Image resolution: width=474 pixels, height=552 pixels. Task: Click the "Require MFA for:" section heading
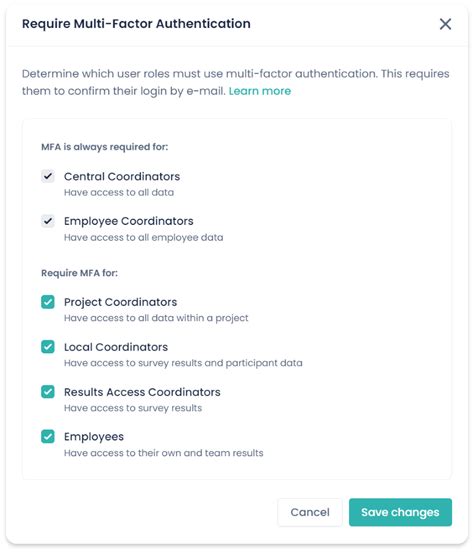79,273
